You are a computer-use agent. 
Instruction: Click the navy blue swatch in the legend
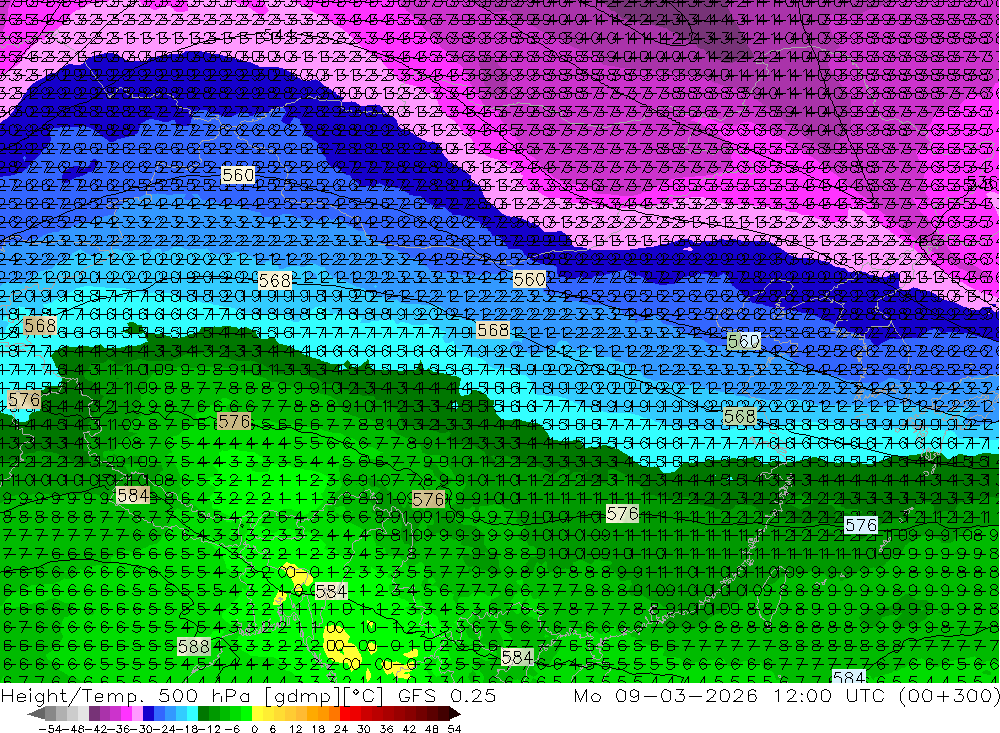[148, 714]
